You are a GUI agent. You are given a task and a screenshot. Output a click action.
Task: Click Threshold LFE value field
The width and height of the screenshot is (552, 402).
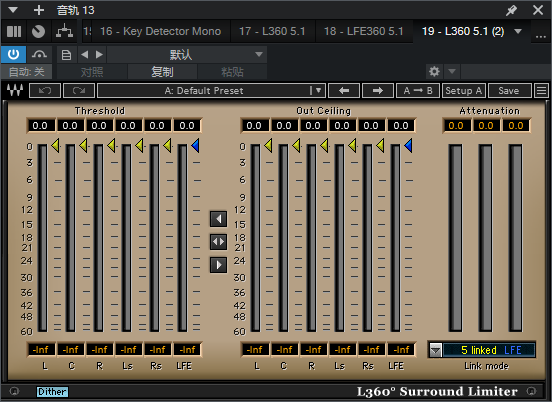point(187,126)
